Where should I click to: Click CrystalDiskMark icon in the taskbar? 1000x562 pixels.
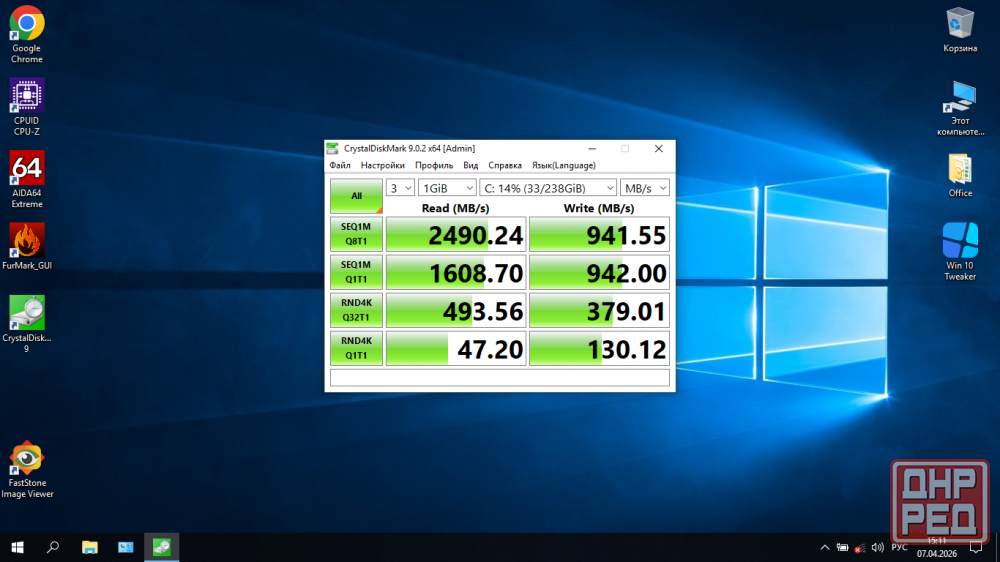pos(161,547)
